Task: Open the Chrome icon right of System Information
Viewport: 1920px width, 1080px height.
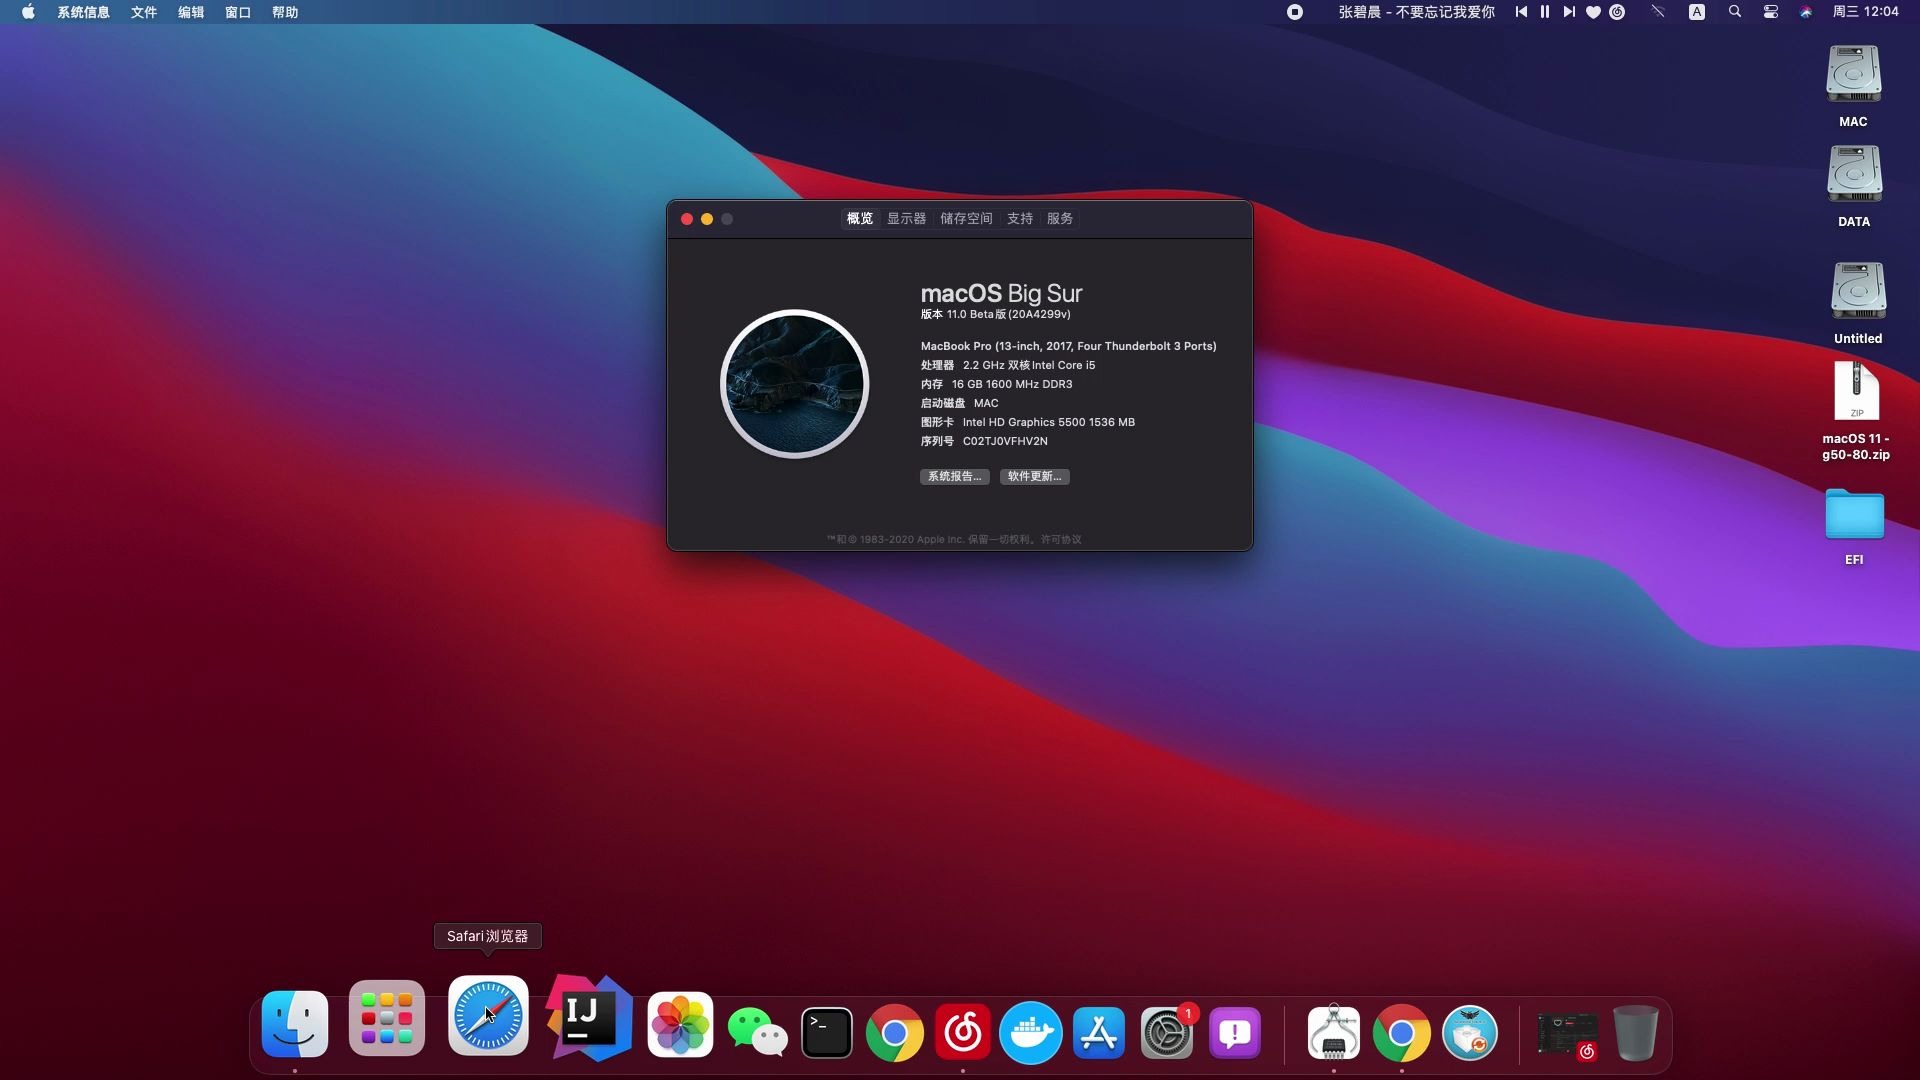Action: (1402, 1032)
